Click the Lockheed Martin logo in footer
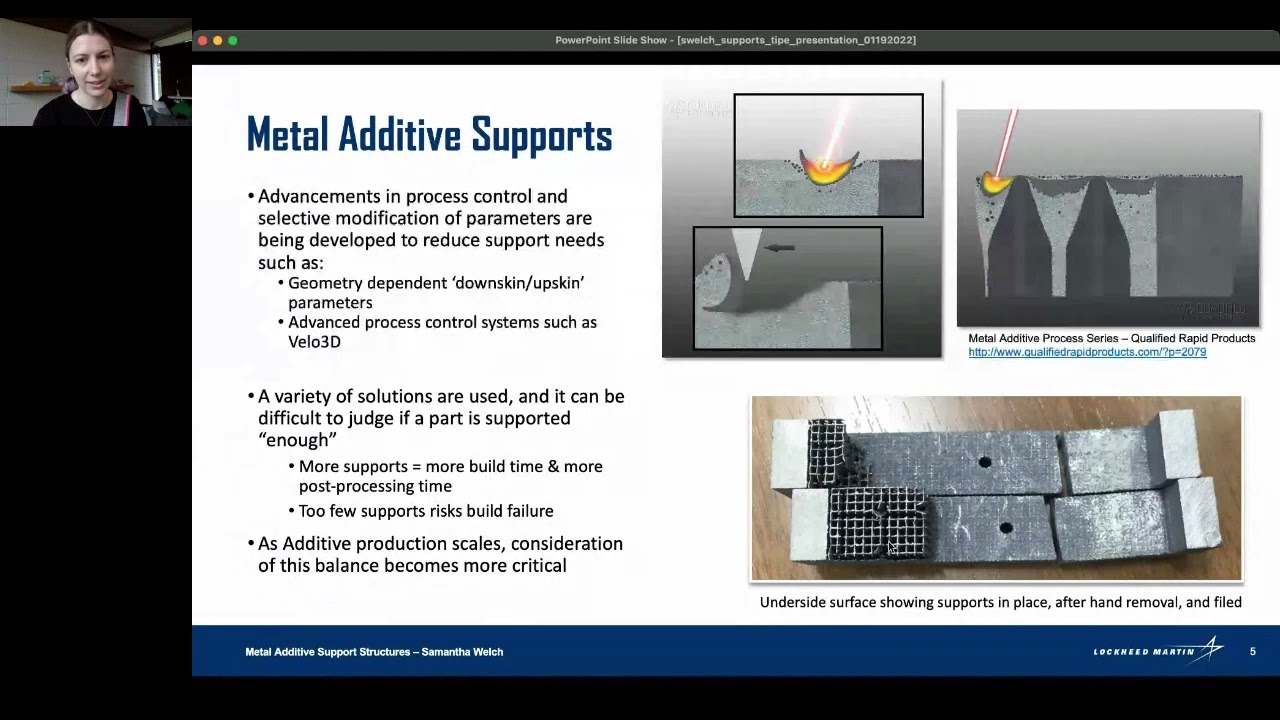Screen dimensions: 1280x720 point(1158,651)
